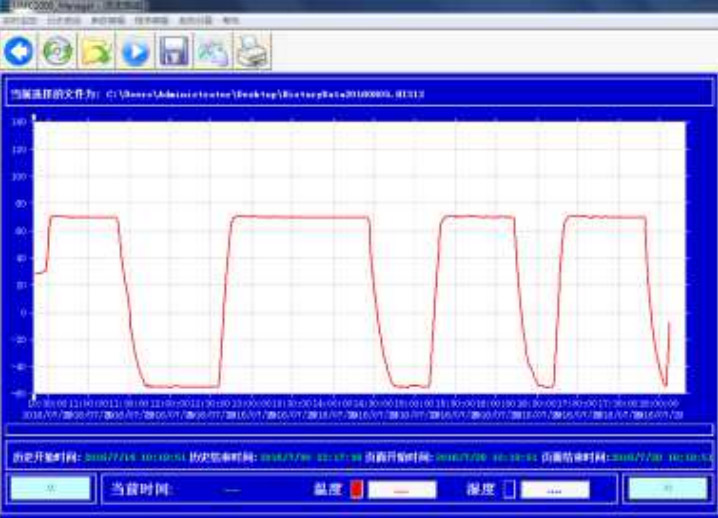Open the last menu in the menu bar
718x518 pixels.
231,20
